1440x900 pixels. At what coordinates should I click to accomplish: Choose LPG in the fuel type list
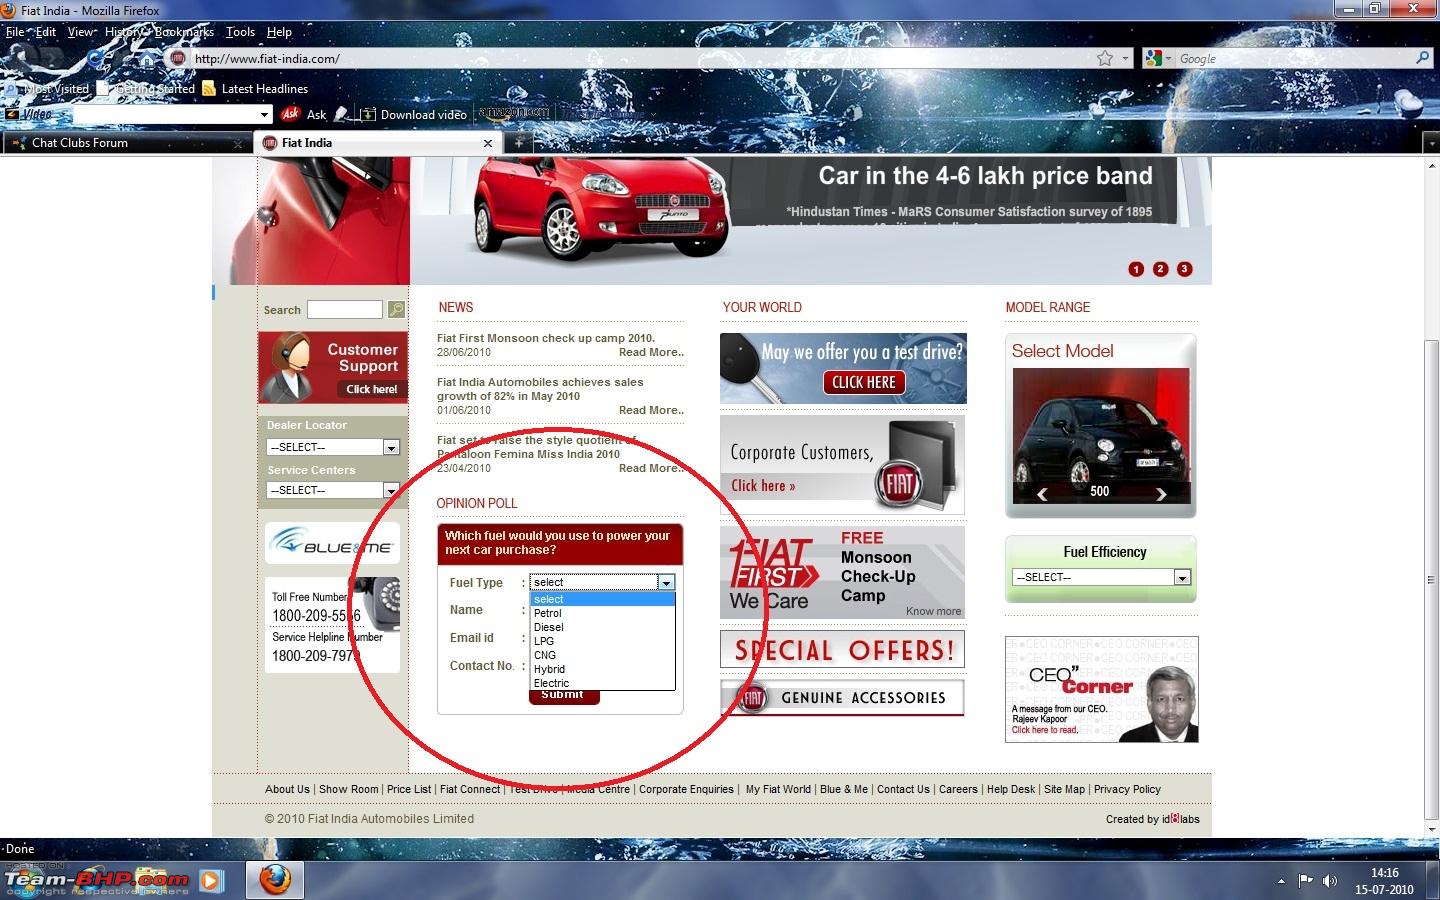pos(603,641)
